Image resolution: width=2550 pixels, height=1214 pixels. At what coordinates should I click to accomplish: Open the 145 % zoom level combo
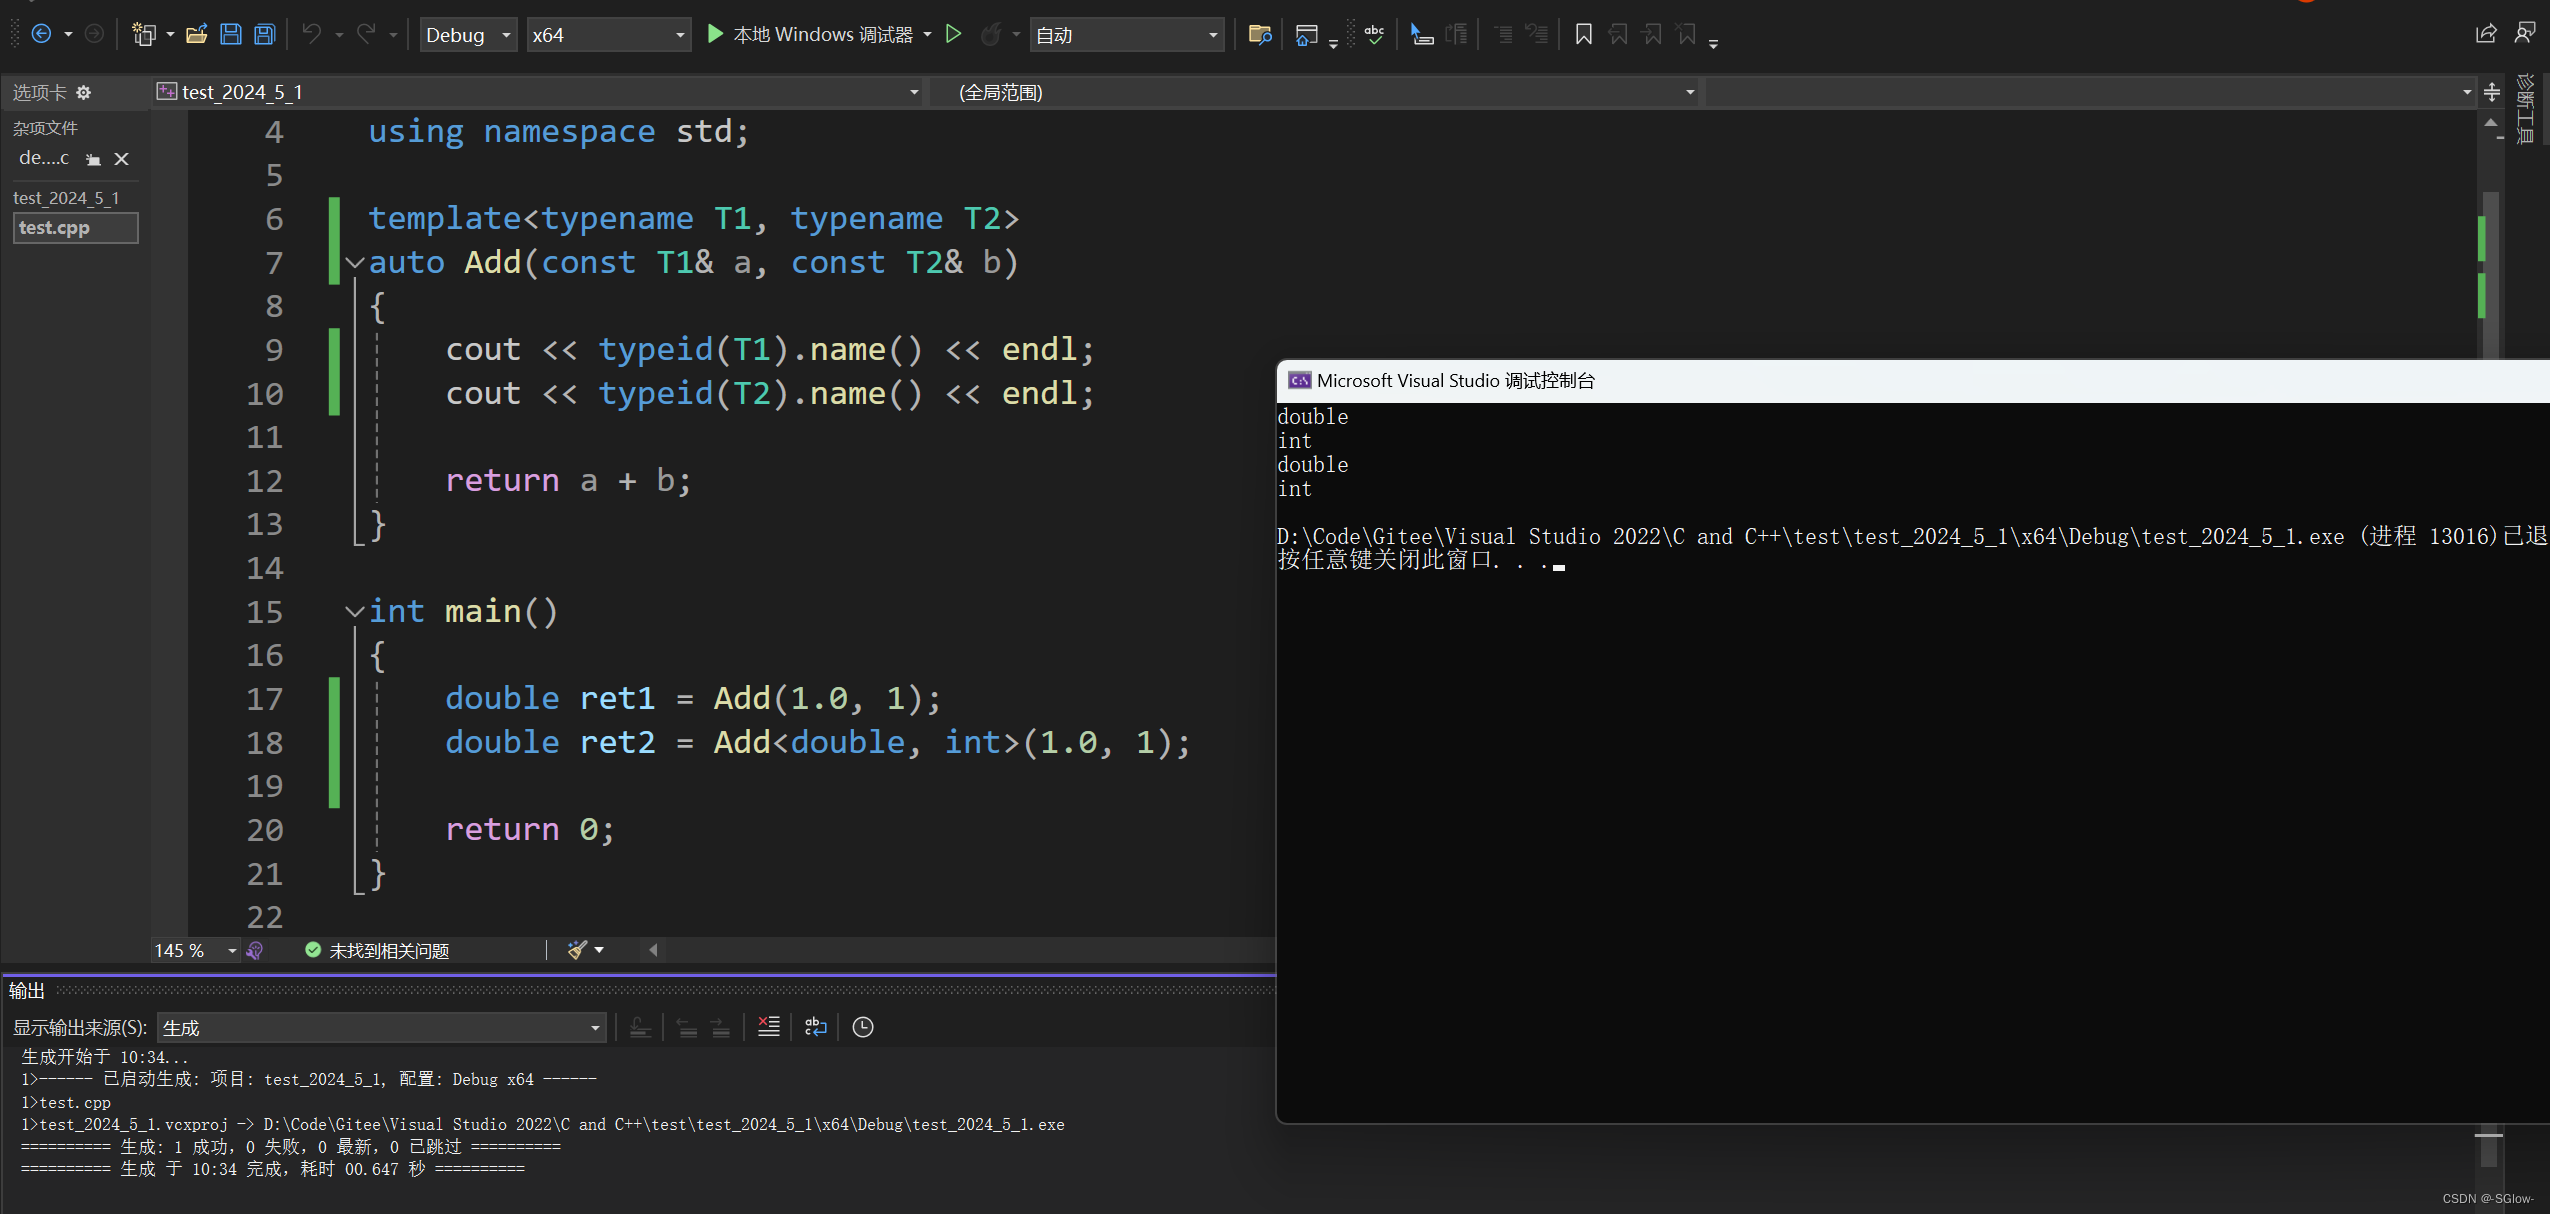[231, 950]
